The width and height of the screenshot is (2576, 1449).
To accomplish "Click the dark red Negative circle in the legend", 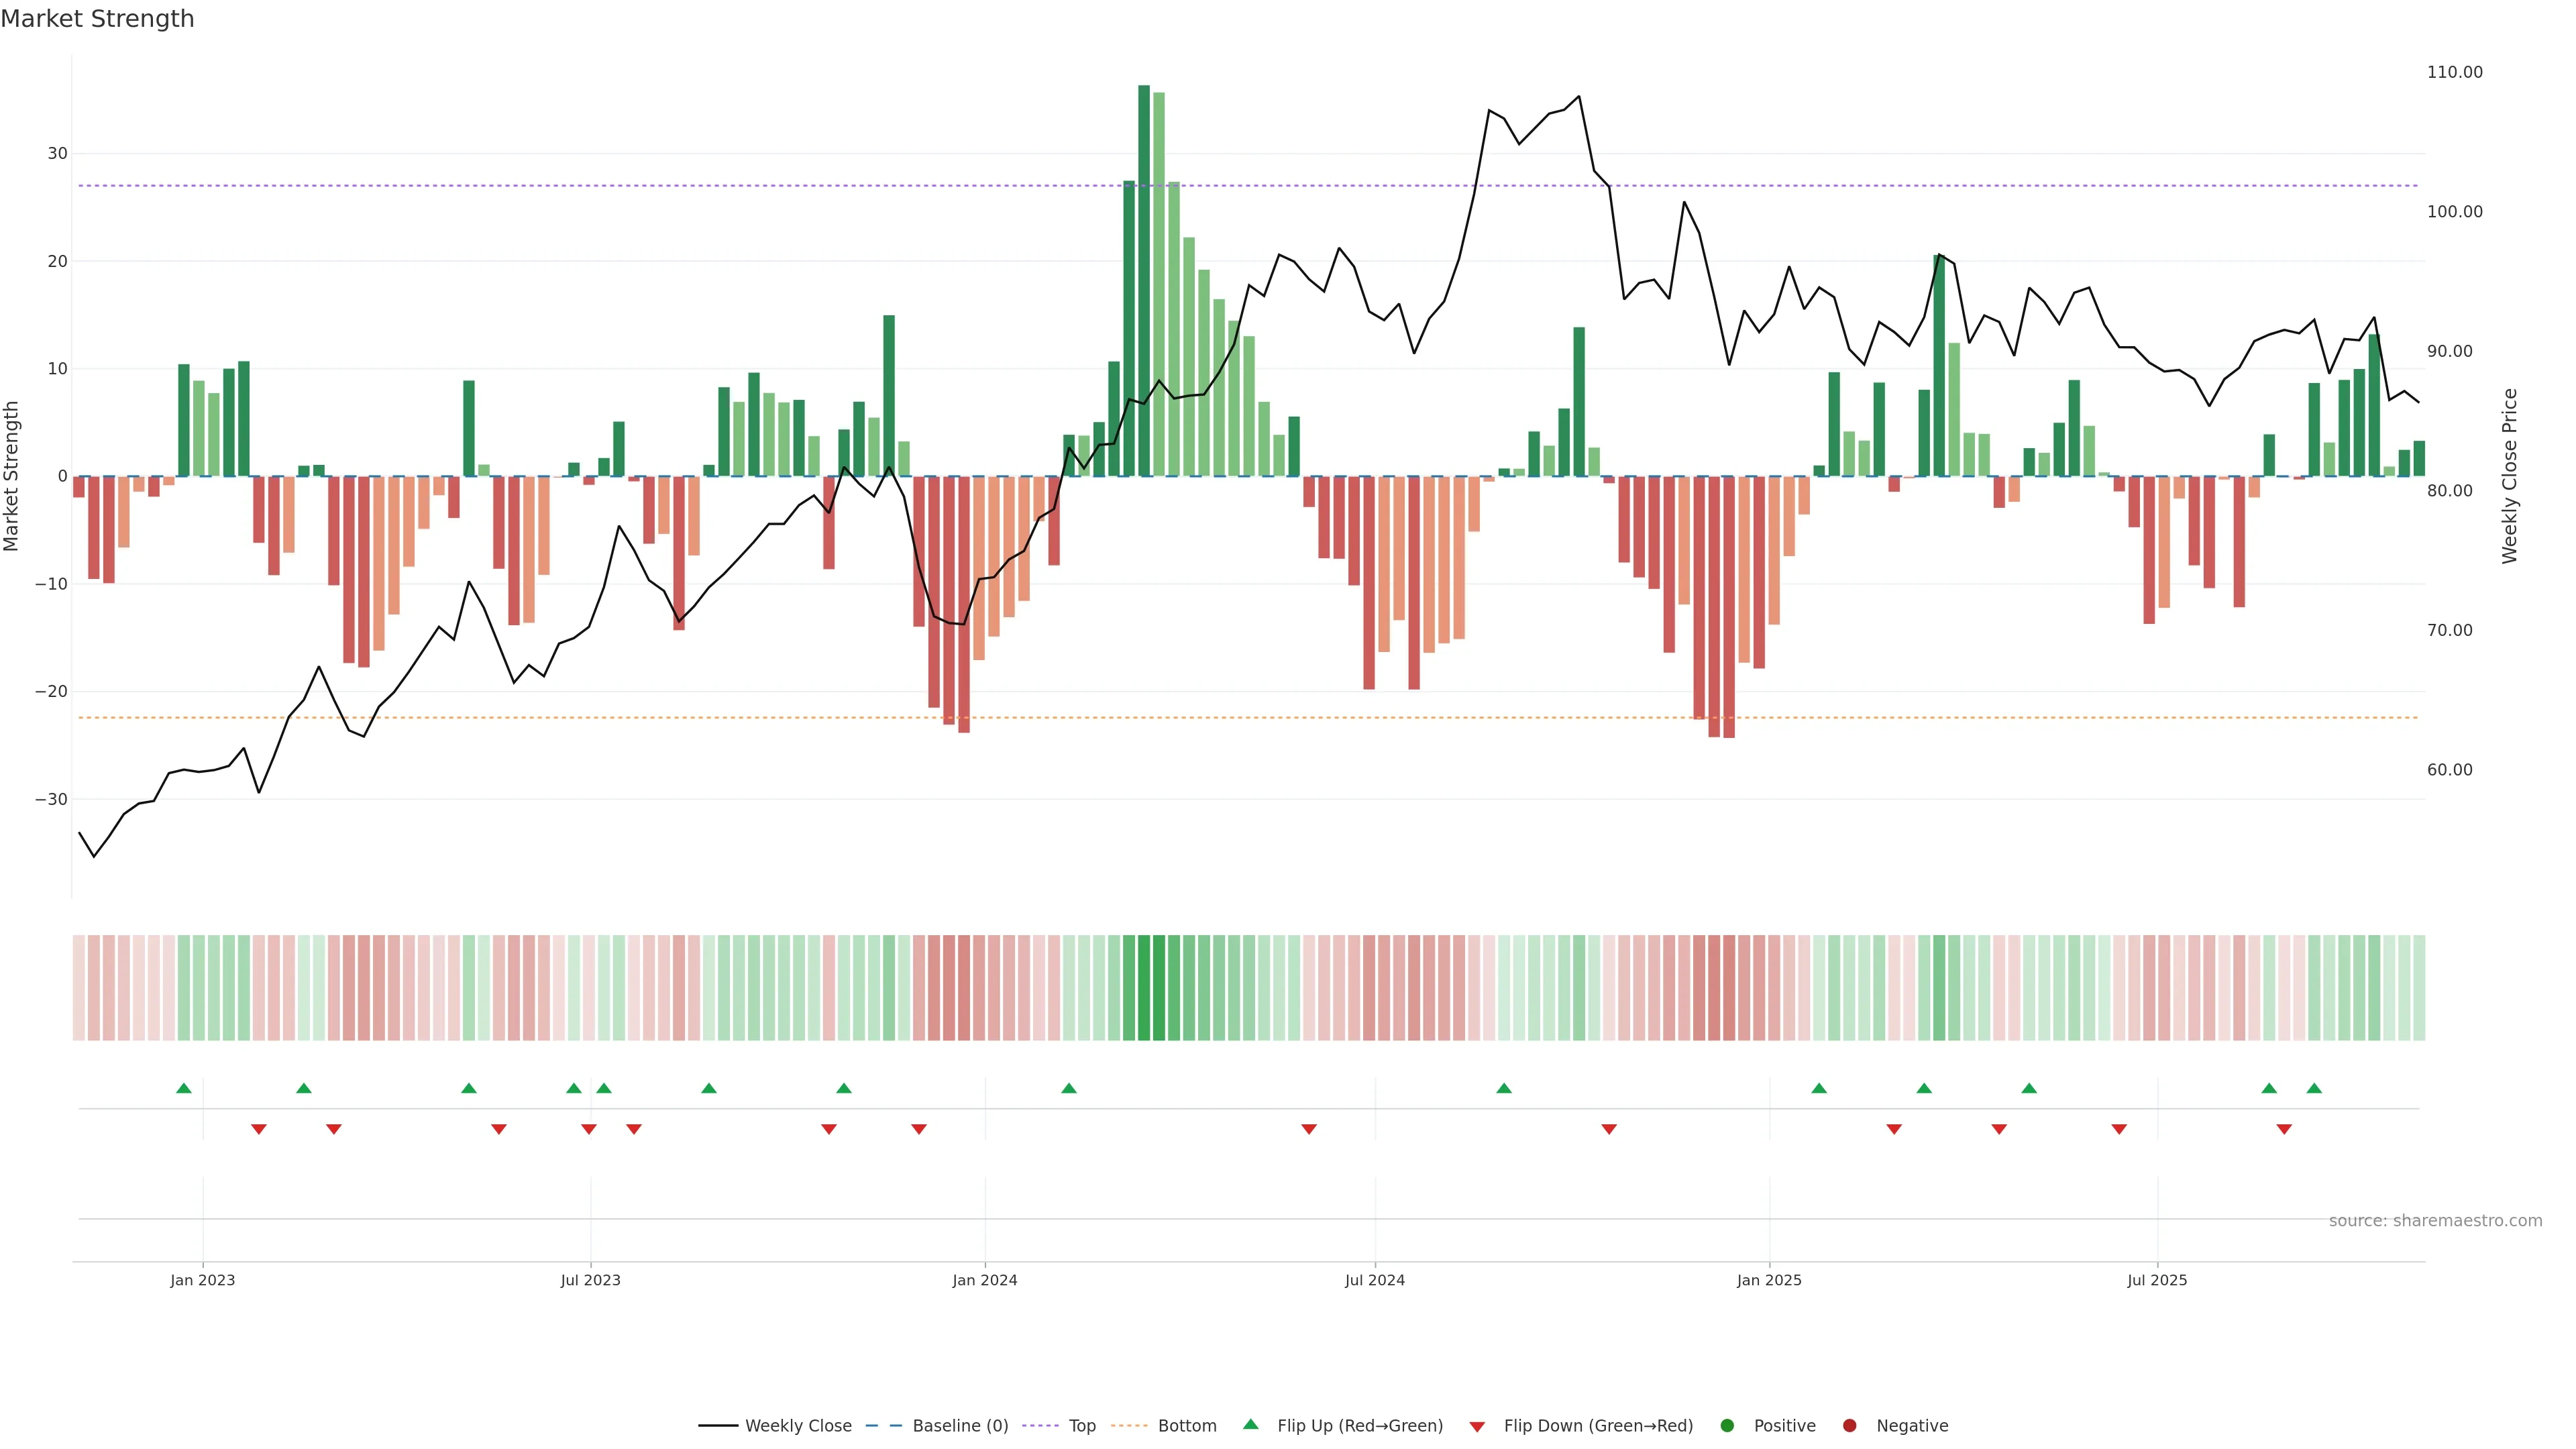I will point(1849,1426).
